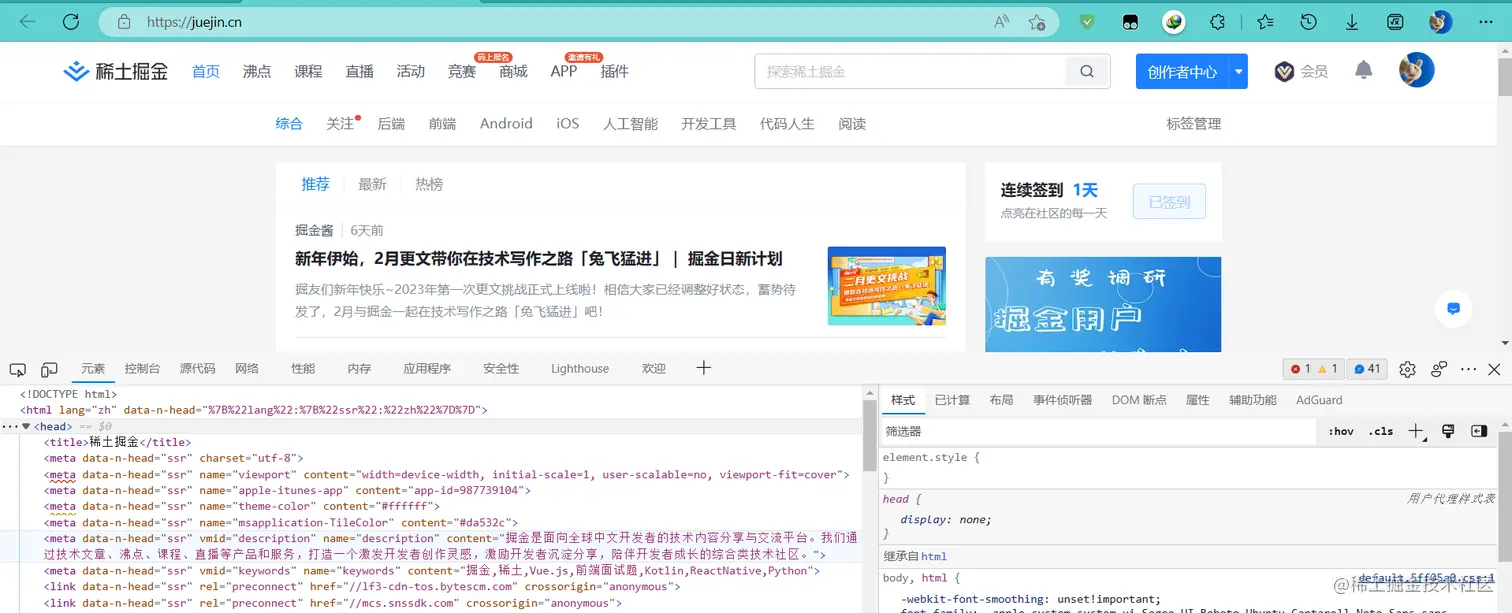Click the ellipsis beside the head node

click(9, 426)
